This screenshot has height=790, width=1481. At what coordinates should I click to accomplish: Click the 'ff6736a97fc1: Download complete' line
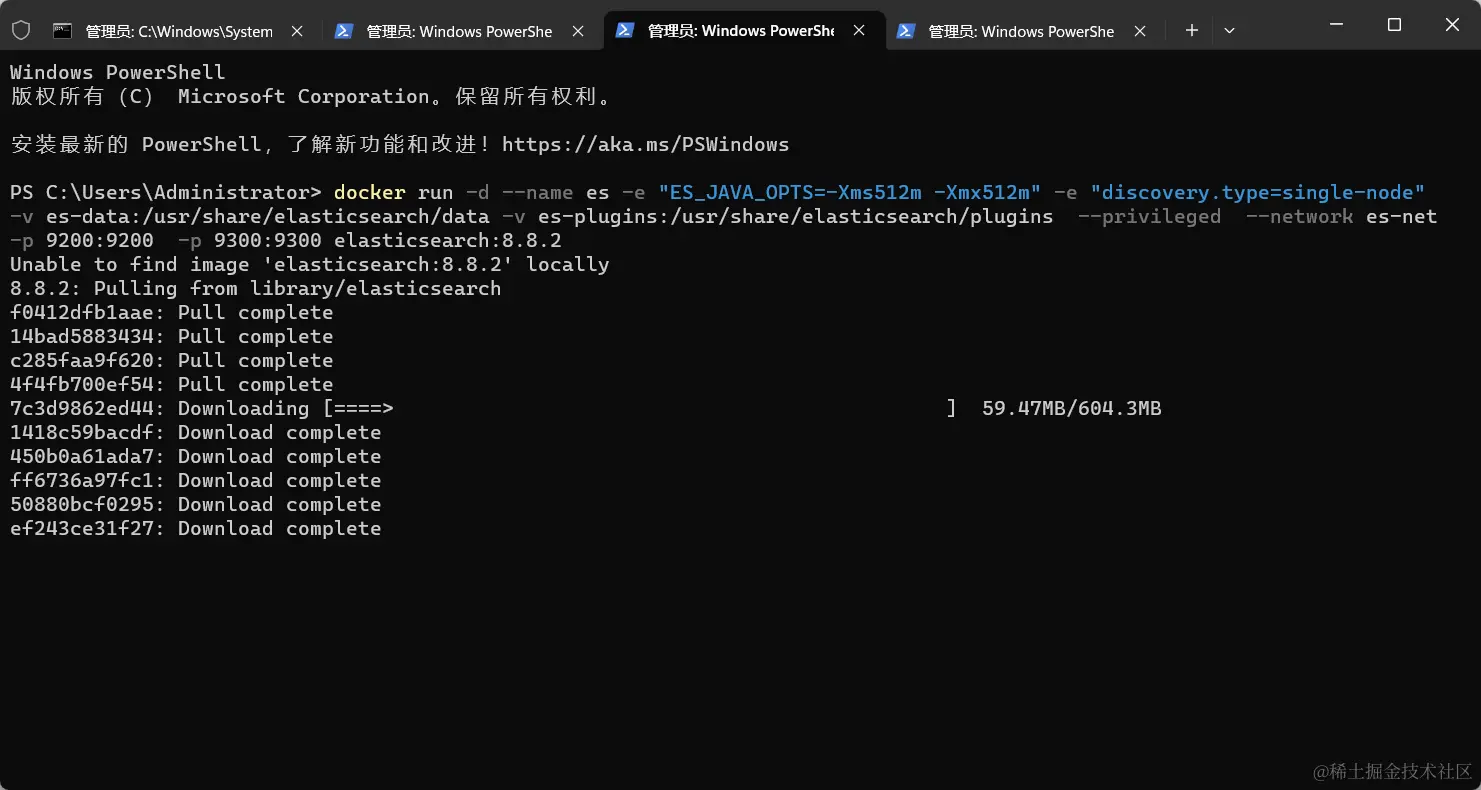pos(196,480)
